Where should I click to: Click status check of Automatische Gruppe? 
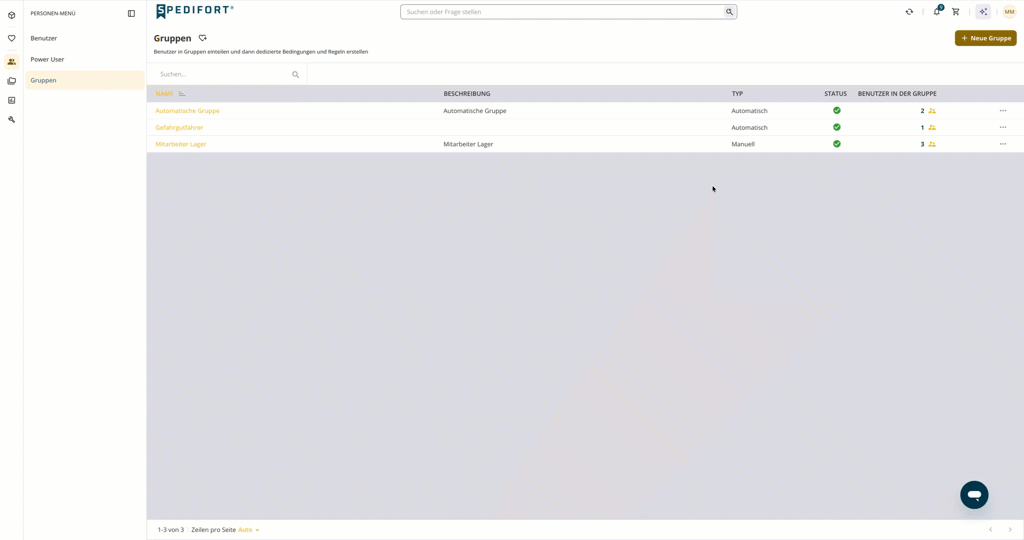coord(837,110)
